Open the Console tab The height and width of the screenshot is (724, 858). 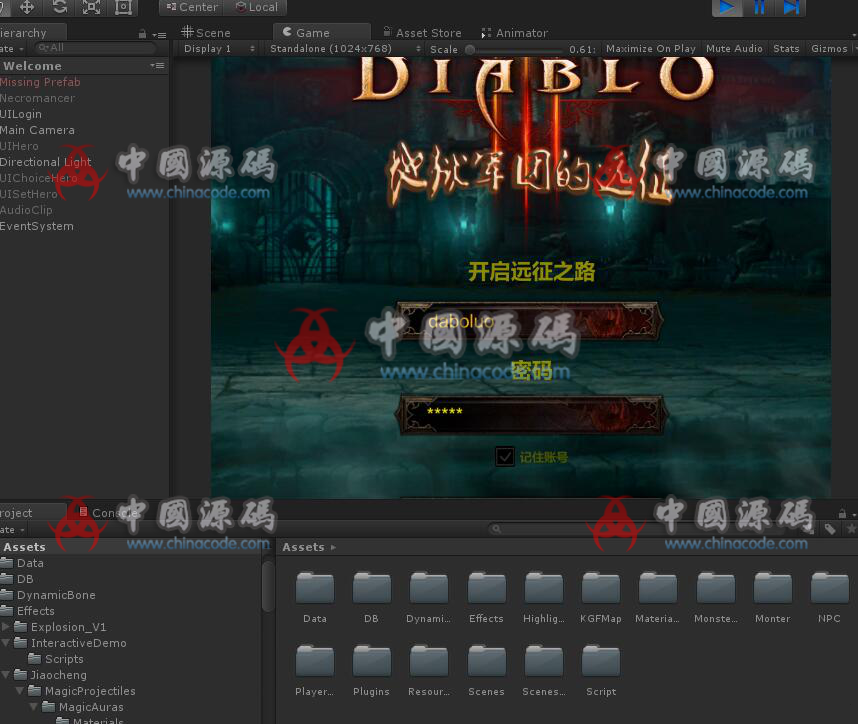[108, 513]
